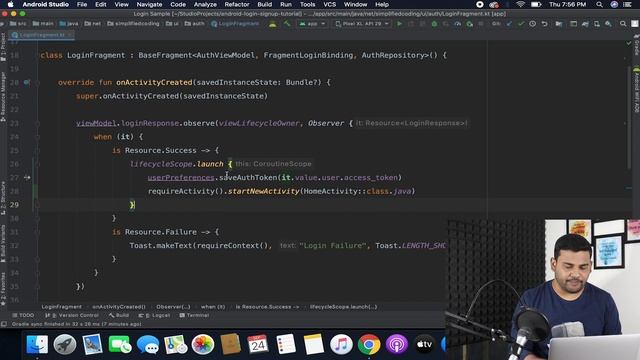Click the Make Project hammer icon

[x=287, y=24]
